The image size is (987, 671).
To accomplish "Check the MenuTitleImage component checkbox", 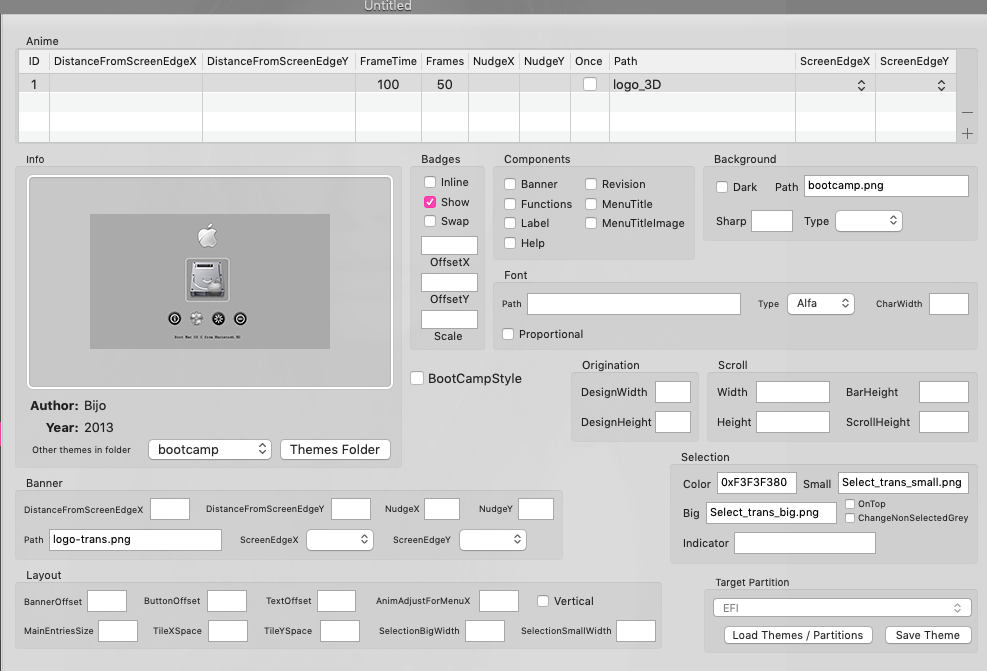I will coord(591,223).
